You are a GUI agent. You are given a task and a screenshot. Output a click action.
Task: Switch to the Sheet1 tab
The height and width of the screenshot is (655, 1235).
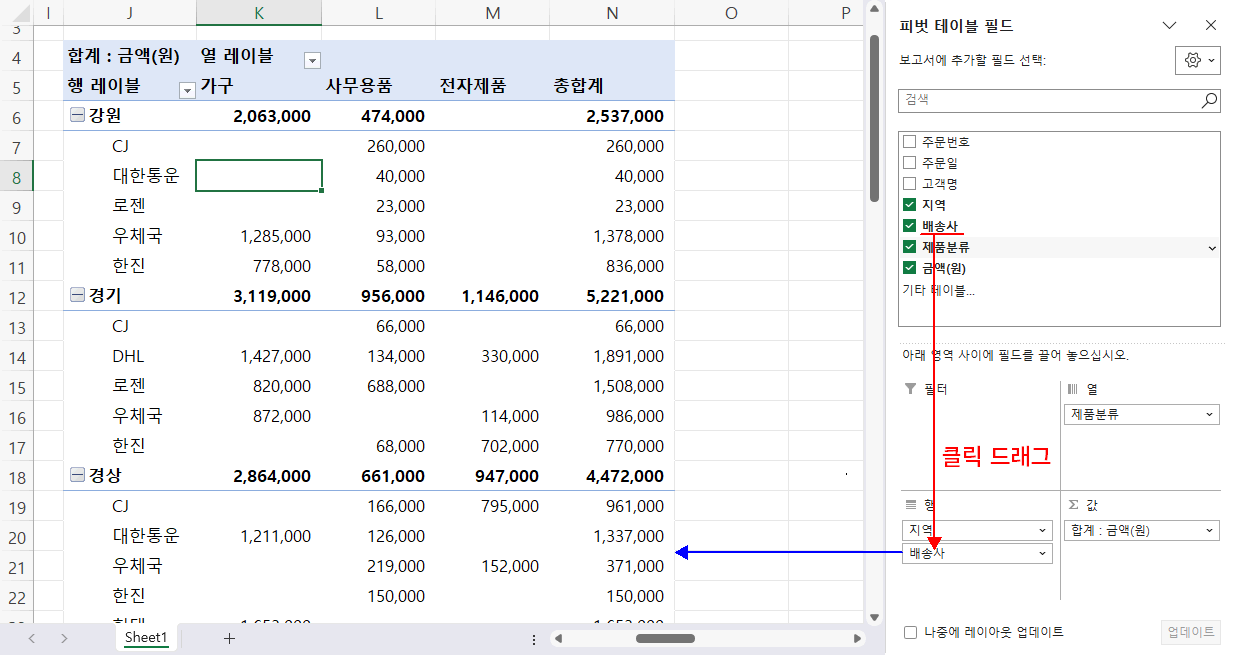146,637
